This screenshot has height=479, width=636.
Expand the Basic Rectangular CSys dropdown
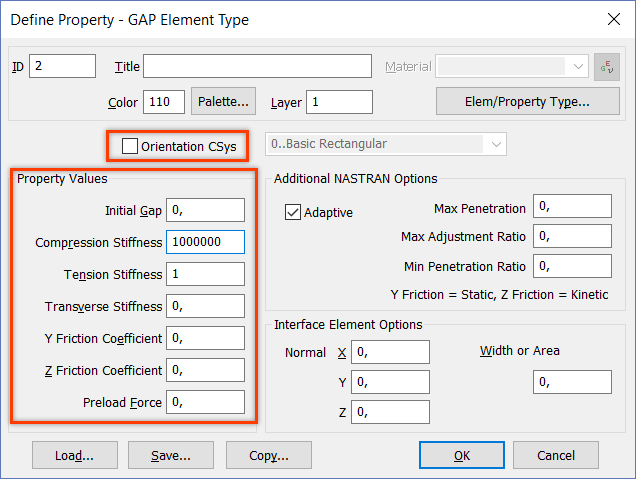386,144
